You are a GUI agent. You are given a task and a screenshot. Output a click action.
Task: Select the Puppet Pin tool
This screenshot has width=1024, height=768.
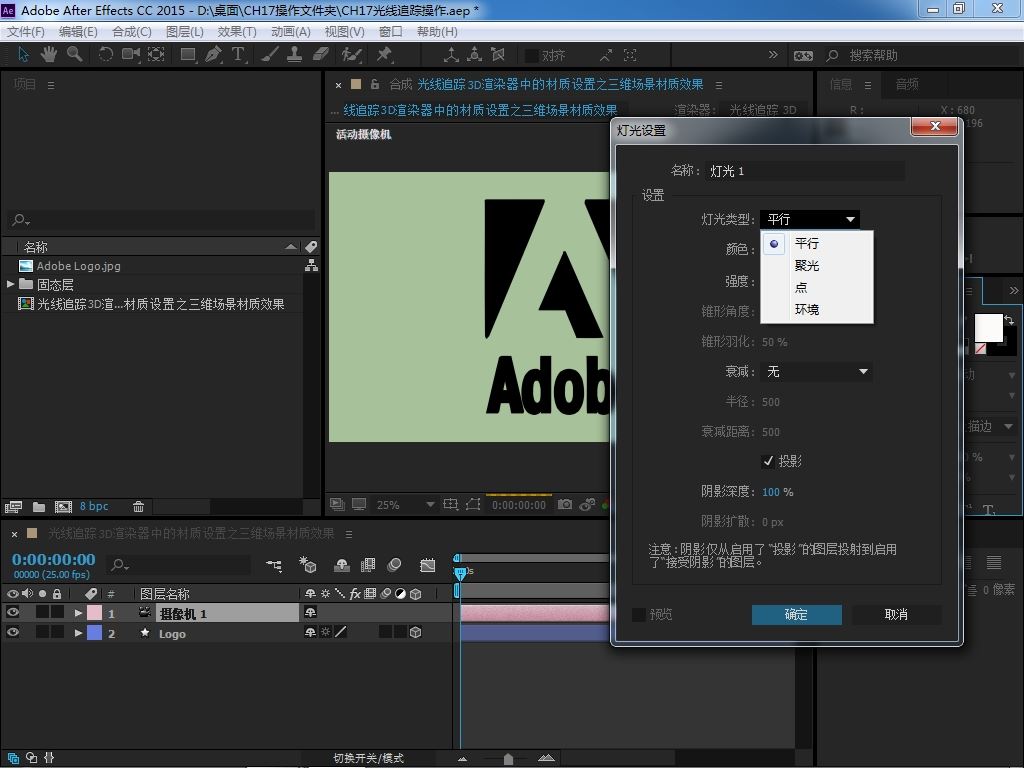(384, 55)
